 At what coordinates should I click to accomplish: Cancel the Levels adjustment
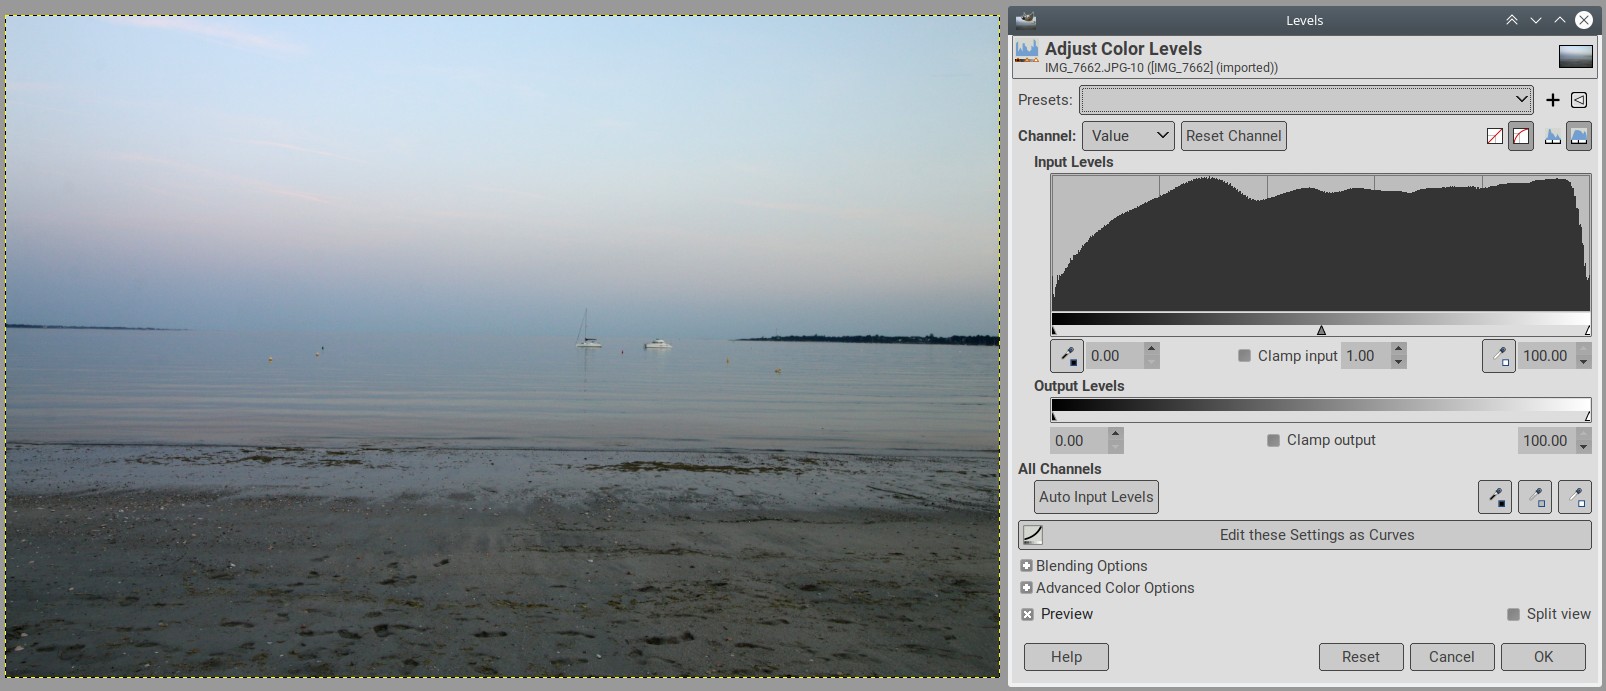1451,657
